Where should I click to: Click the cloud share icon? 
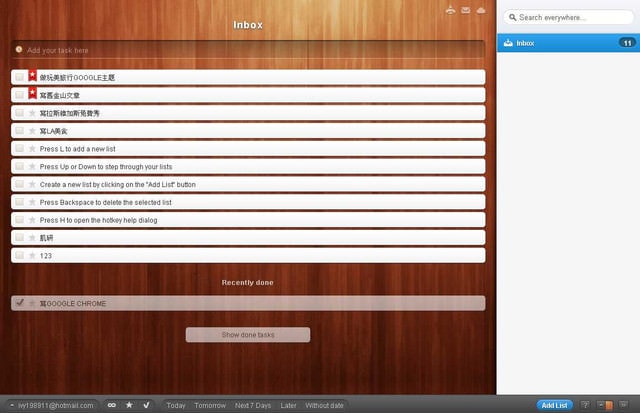[x=481, y=10]
